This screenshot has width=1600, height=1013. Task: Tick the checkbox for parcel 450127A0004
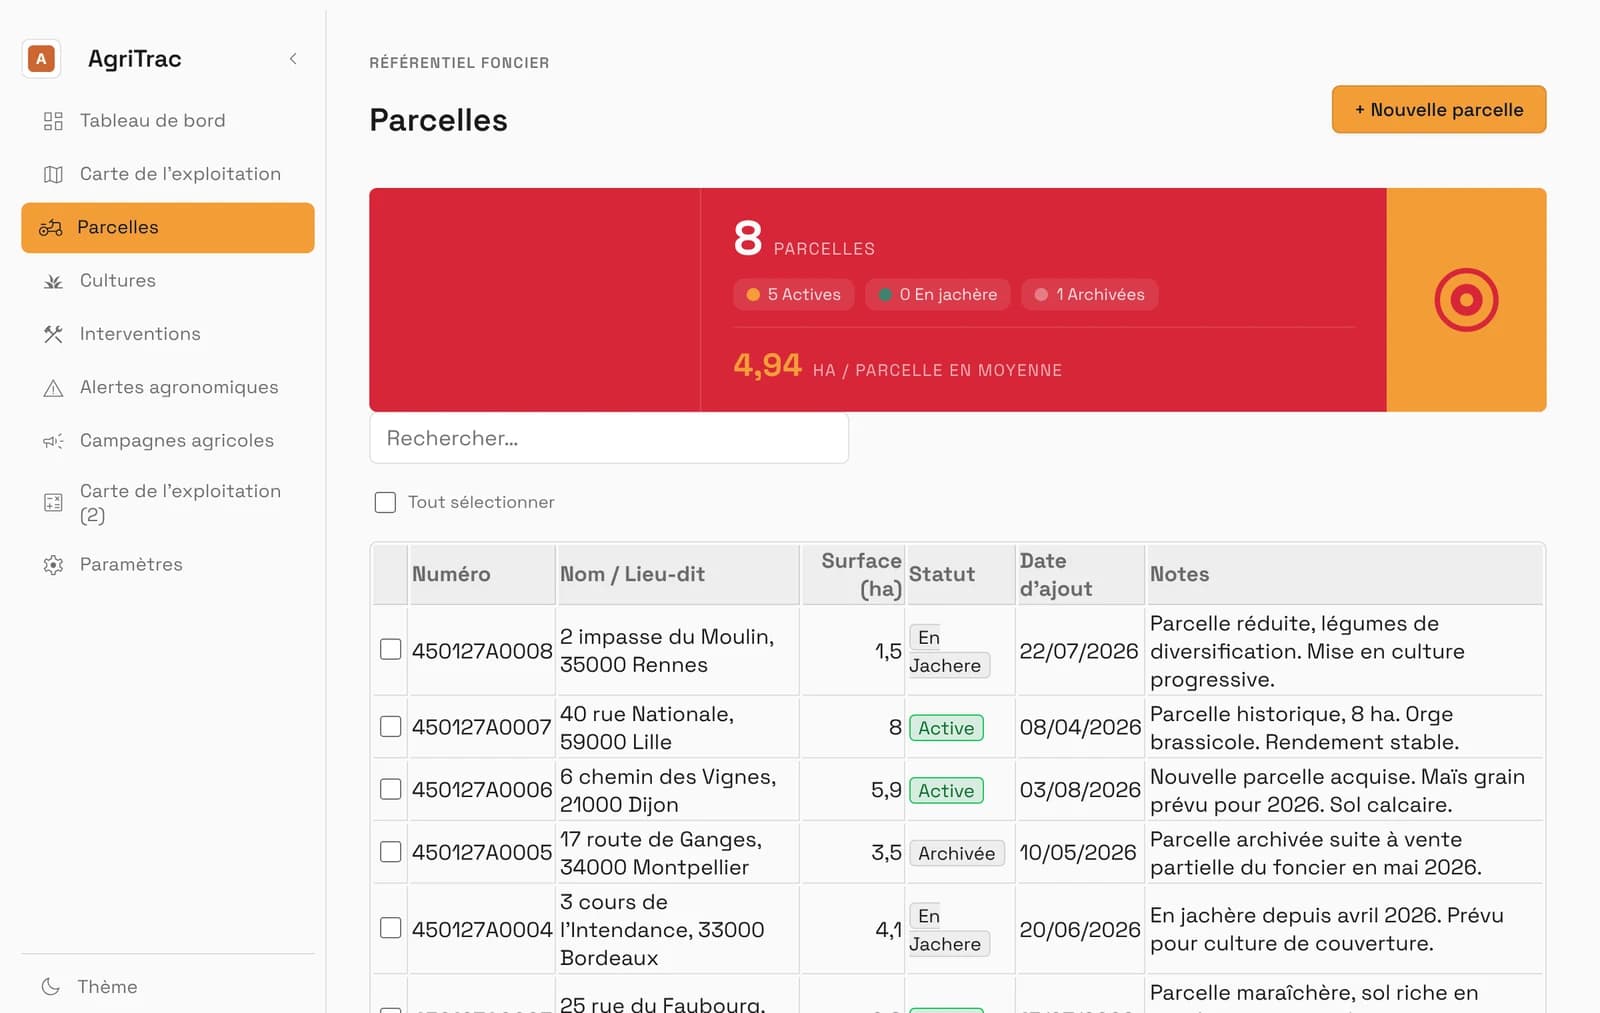tap(391, 928)
